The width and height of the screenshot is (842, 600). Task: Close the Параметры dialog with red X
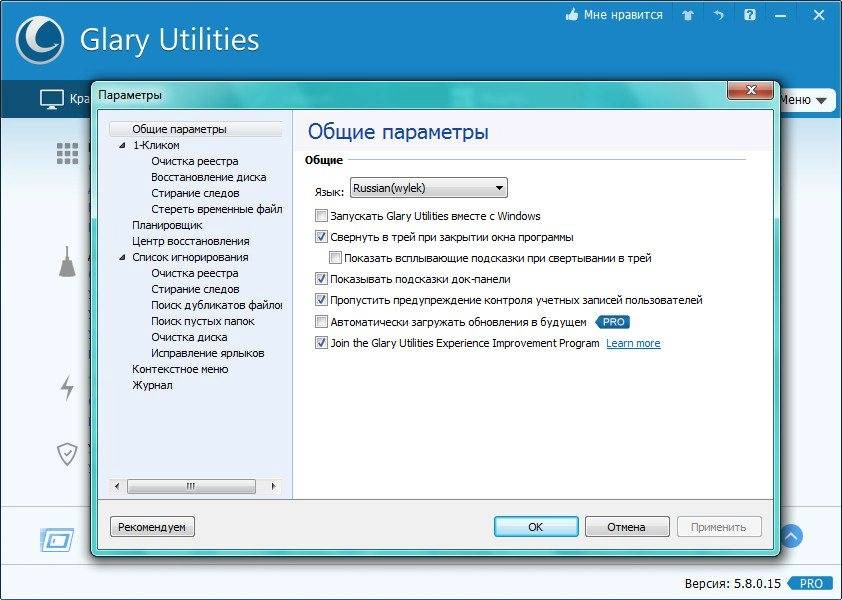tap(752, 90)
